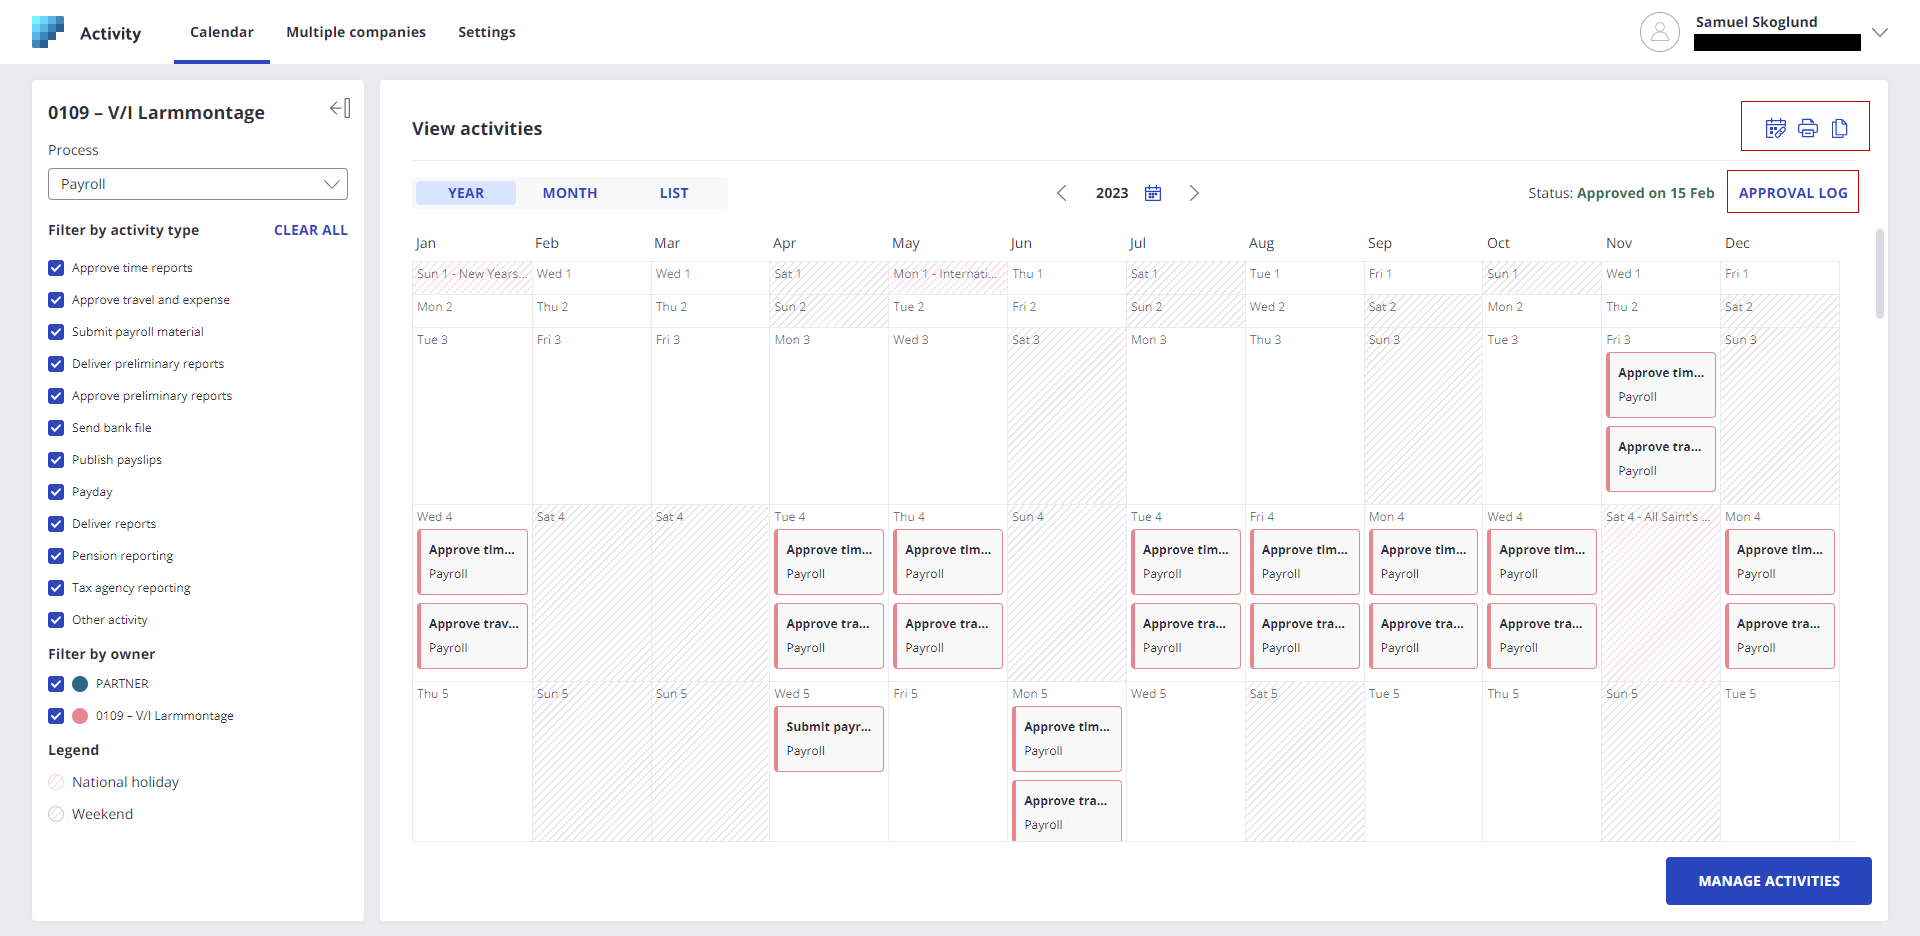Viewport: 1920px width, 936px height.
Task: Click CLEAR ALL filters link
Action: point(311,230)
